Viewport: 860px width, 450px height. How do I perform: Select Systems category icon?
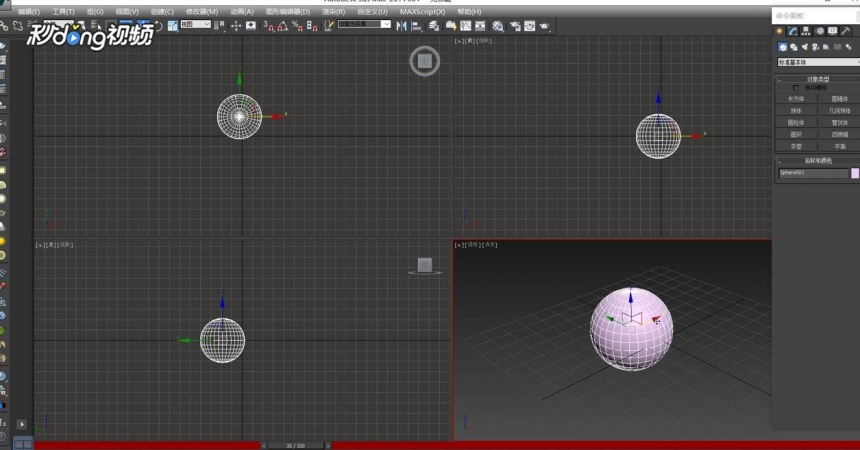[848, 47]
